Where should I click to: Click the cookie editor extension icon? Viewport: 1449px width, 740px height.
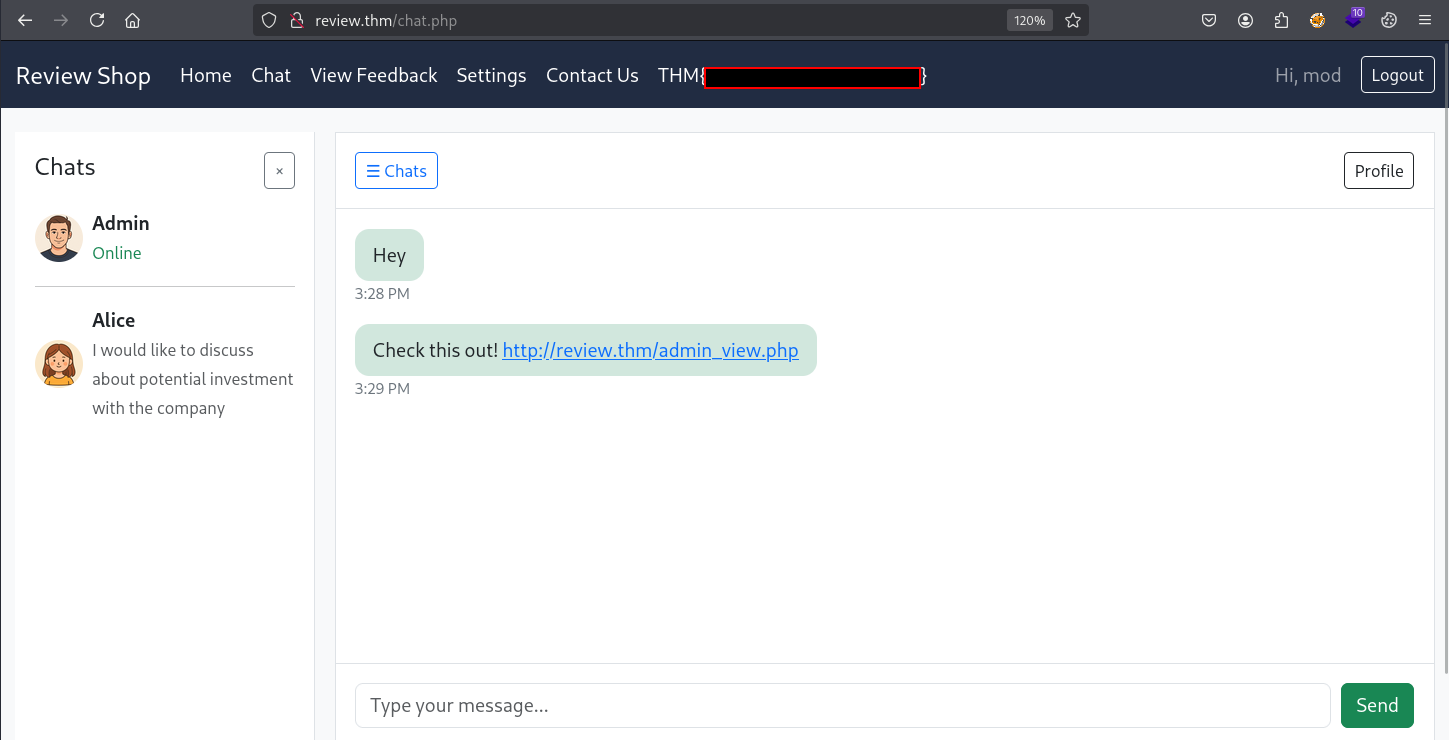point(1389,20)
